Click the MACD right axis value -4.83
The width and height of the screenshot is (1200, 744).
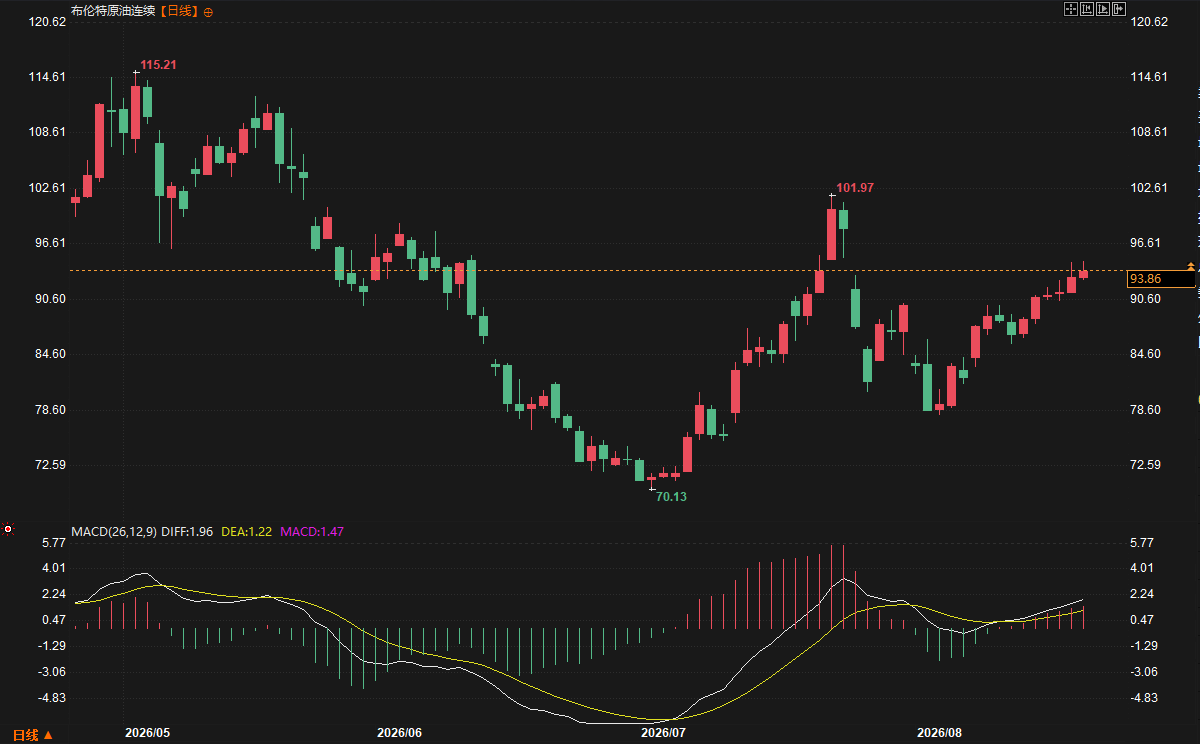pyautogui.click(x=1143, y=697)
